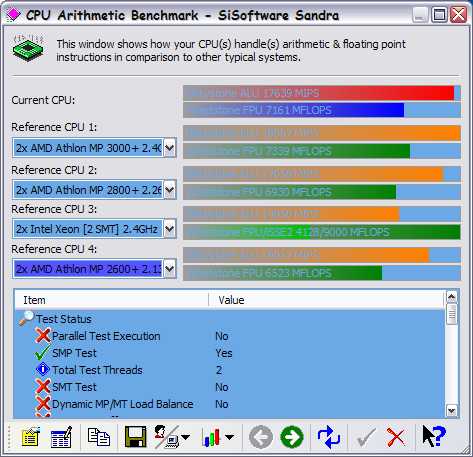
Task: Save results with the floppy disk icon
Action: coord(135,437)
